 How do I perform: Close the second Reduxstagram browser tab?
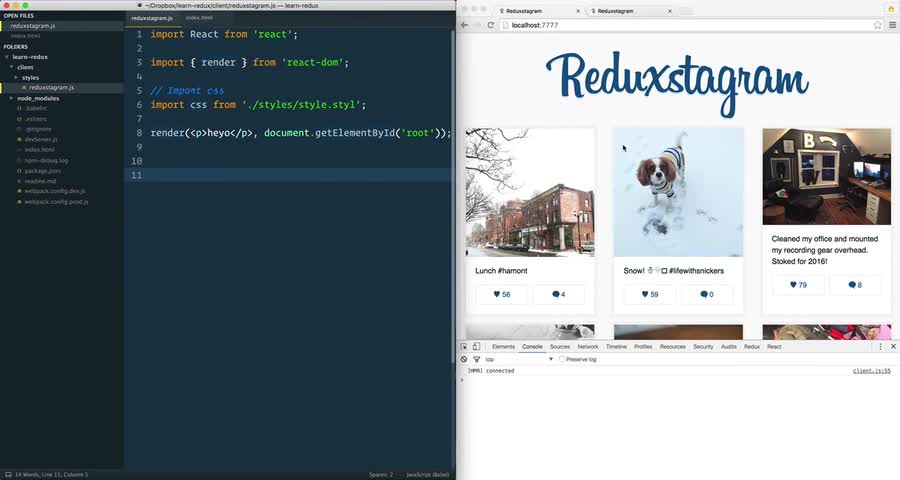(669, 11)
